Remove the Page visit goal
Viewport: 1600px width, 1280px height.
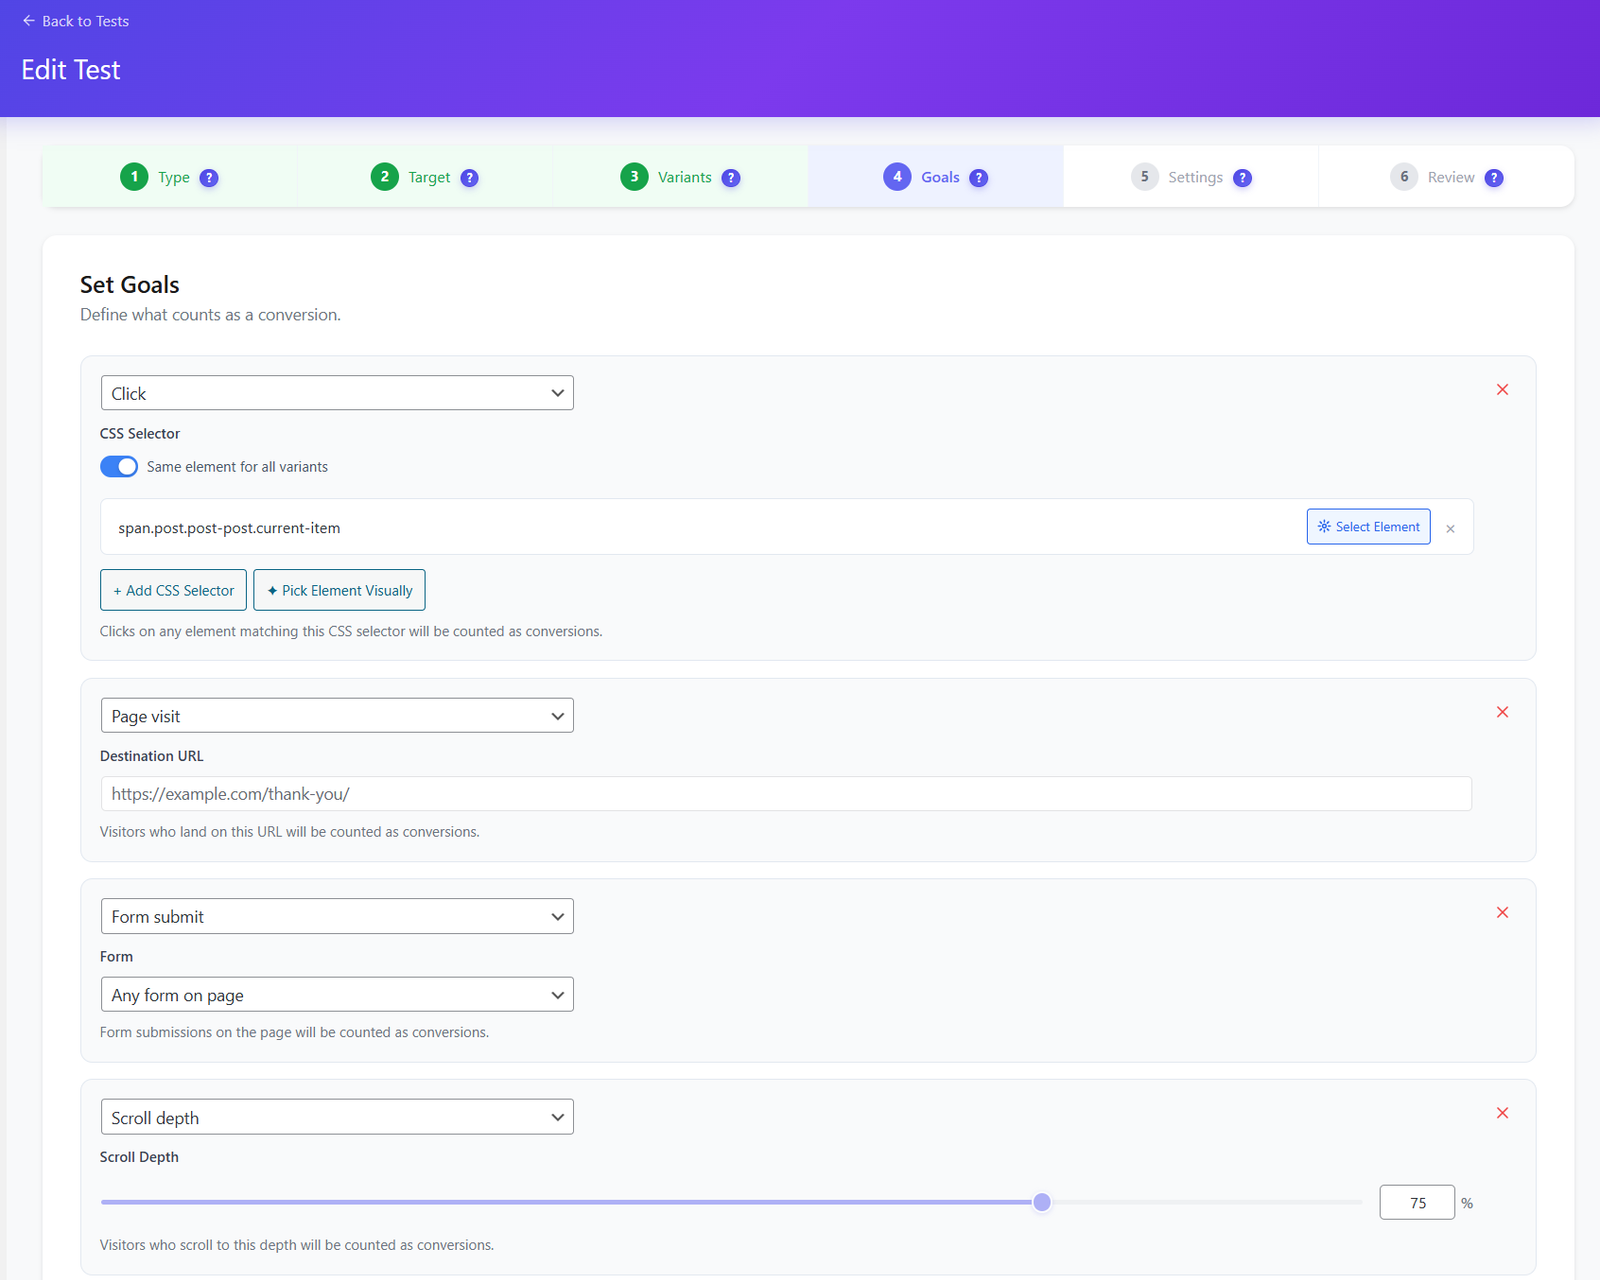point(1502,712)
